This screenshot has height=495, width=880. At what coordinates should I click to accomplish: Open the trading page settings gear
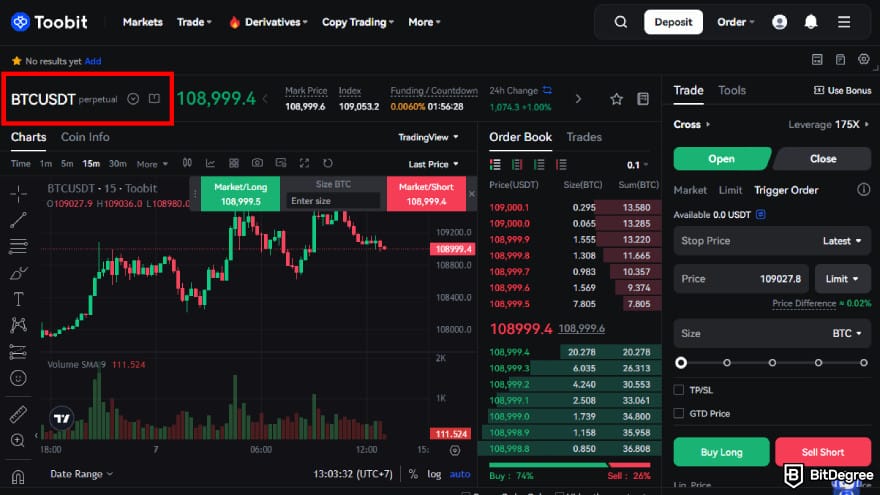click(x=864, y=59)
